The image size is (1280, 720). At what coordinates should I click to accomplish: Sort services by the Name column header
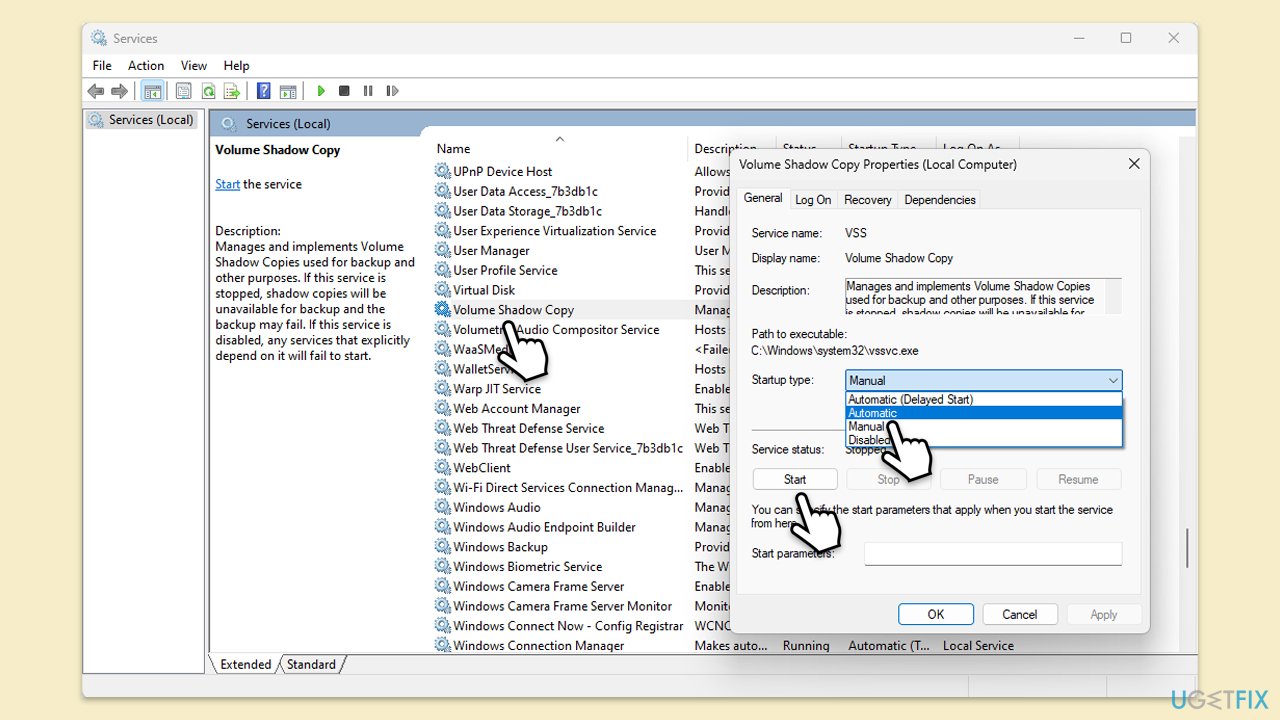click(x=560, y=148)
